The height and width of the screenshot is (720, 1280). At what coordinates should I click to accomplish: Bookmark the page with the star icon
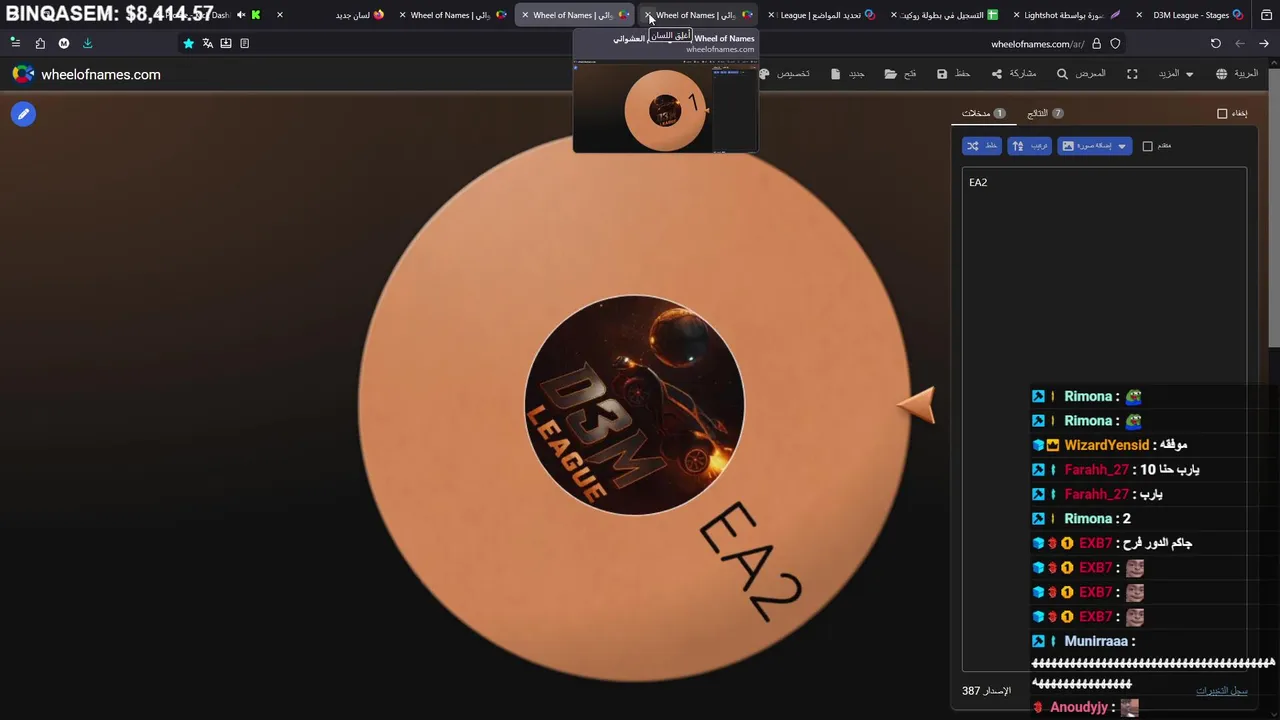click(x=188, y=43)
